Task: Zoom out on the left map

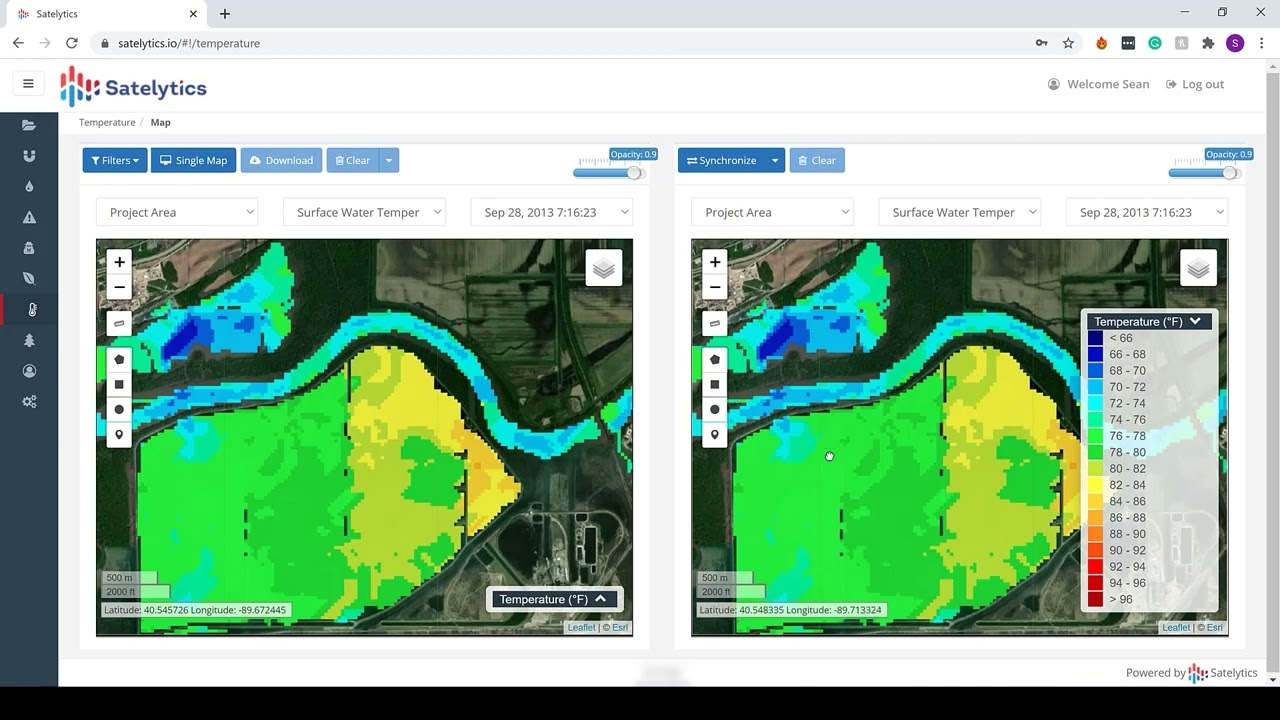Action: click(x=119, y=287)
